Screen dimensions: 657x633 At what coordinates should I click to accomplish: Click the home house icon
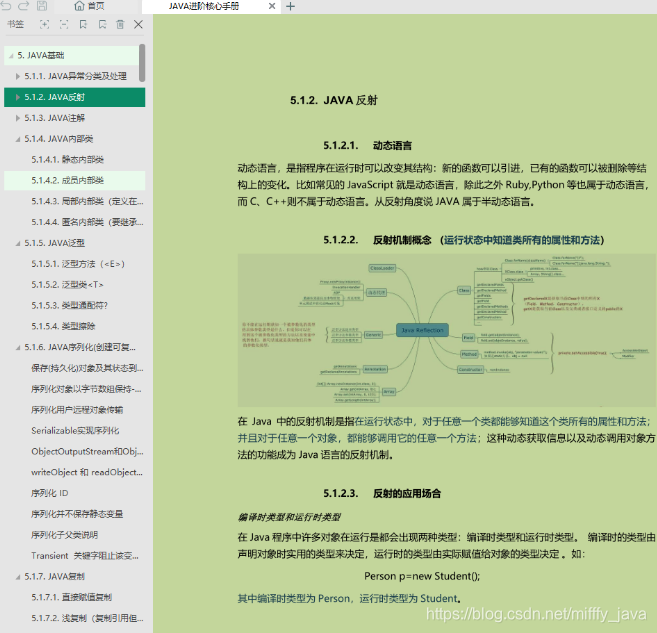pos(79,6)
